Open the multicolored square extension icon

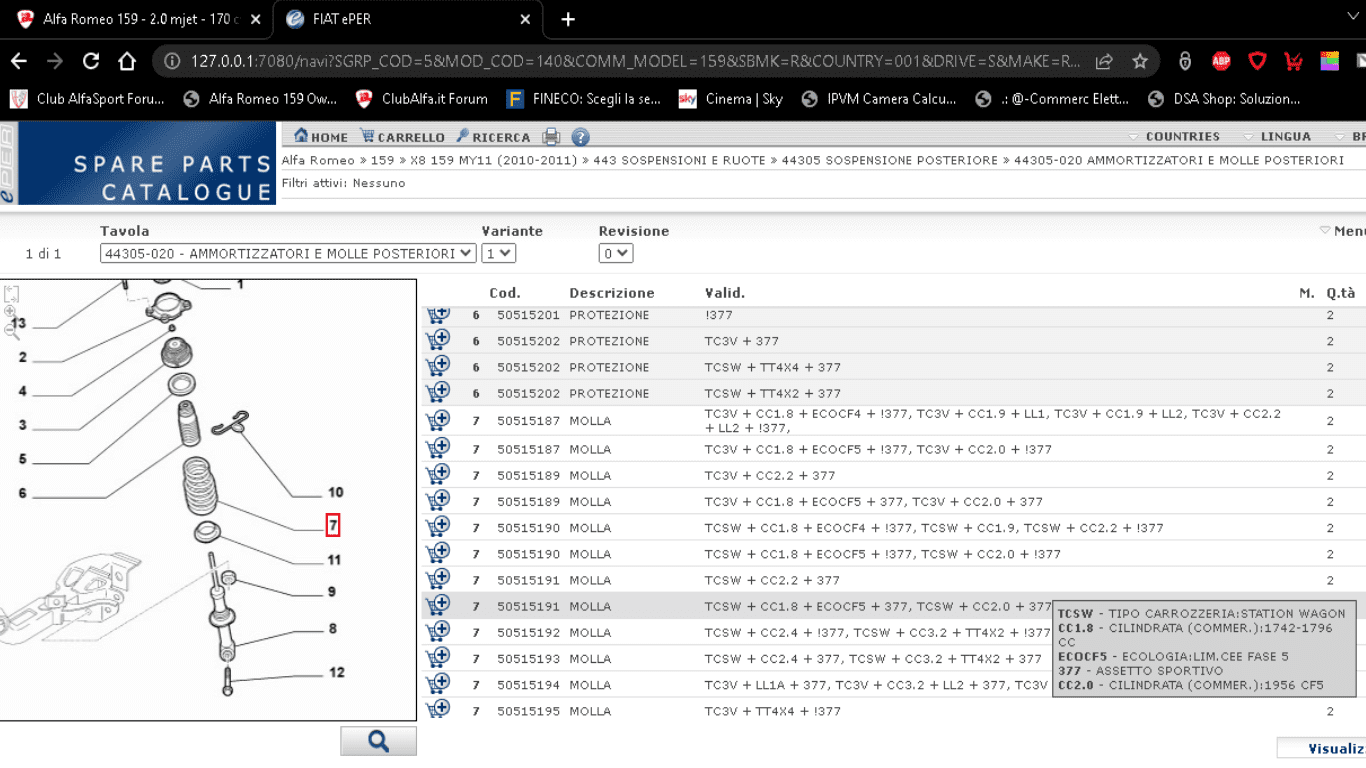coord(1329,61)
